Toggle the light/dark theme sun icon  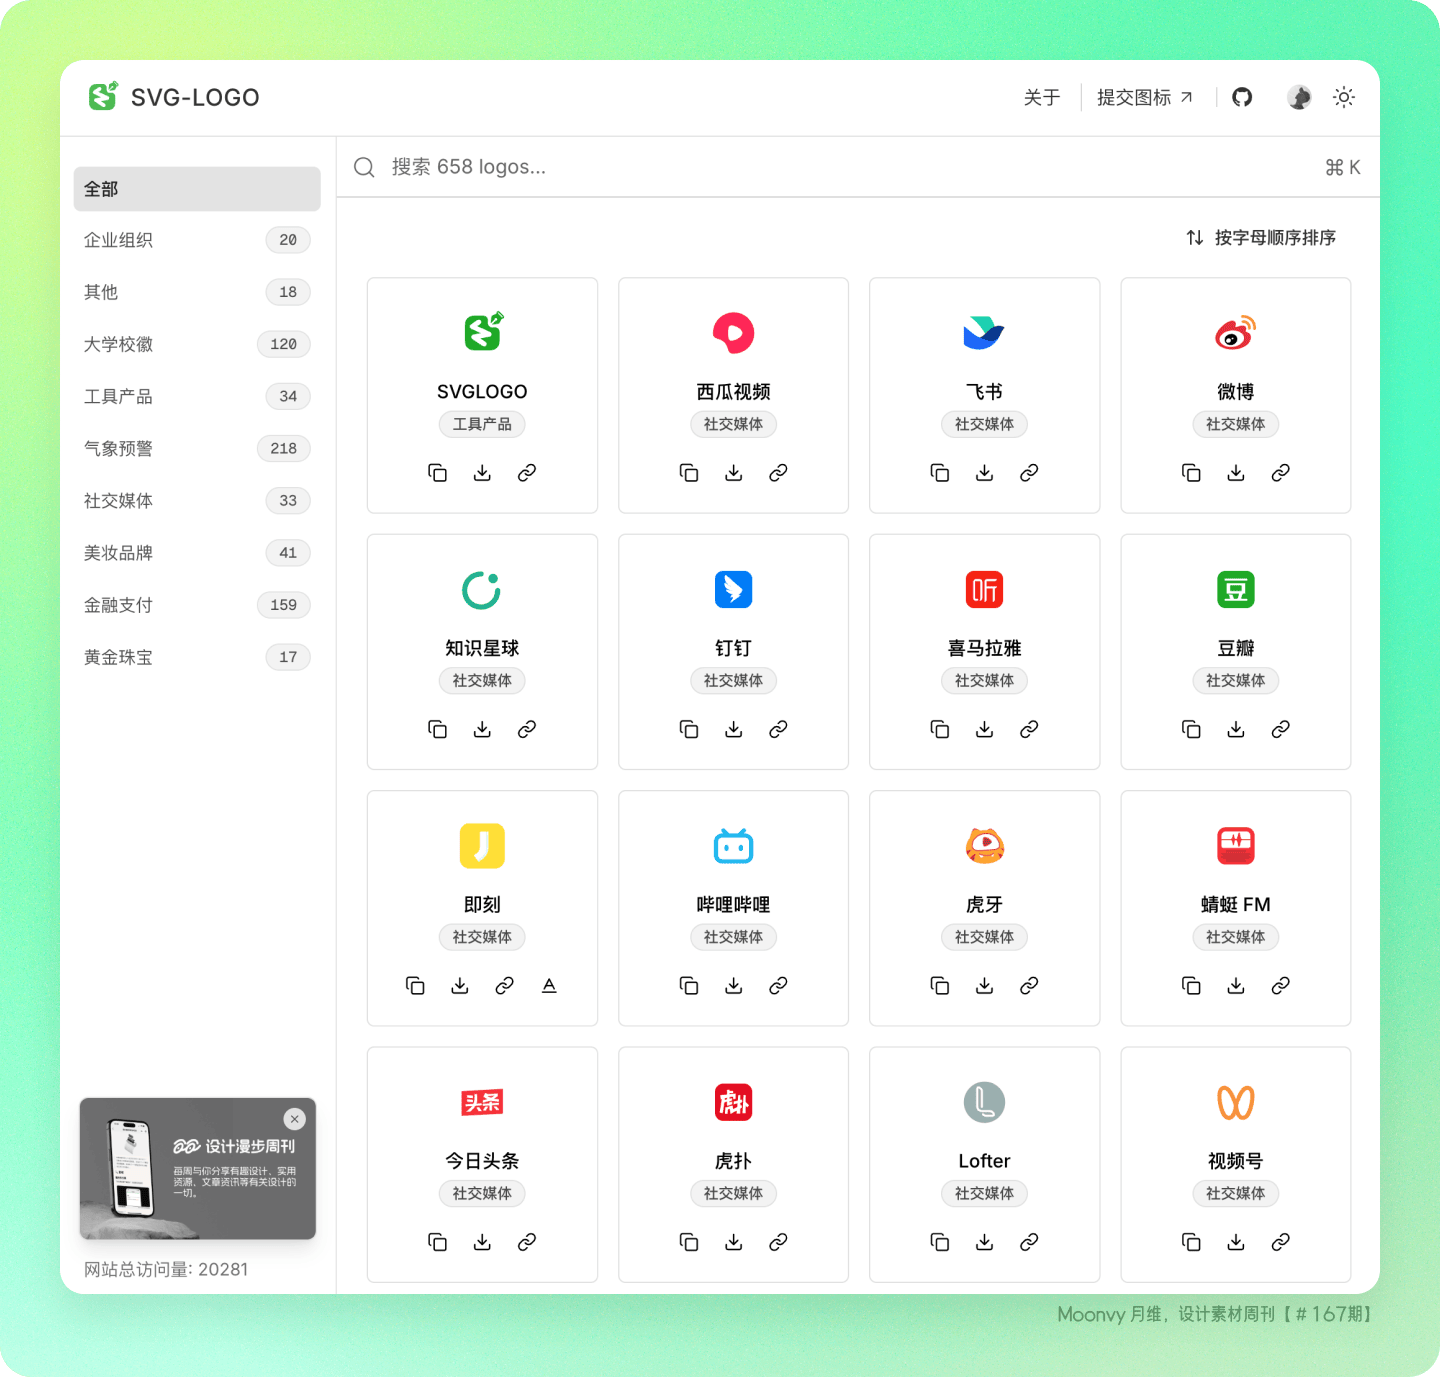(1344, 97)
